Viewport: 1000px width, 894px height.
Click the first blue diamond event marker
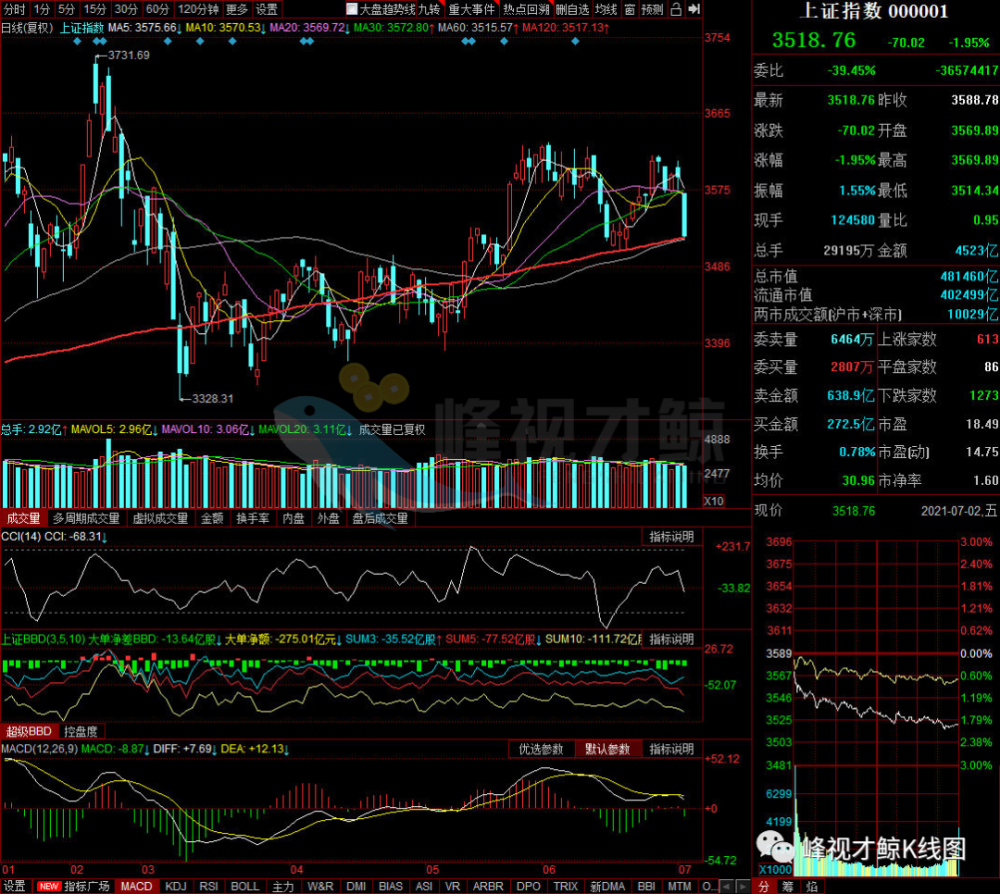(77, 41)
